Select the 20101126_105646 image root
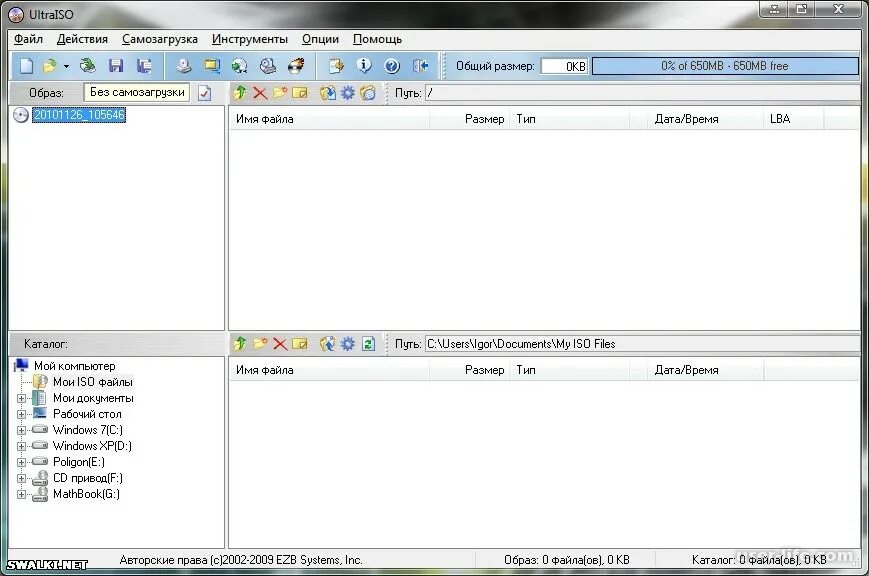This screenshot has height=576, width=869. click(x=79, y=115)
